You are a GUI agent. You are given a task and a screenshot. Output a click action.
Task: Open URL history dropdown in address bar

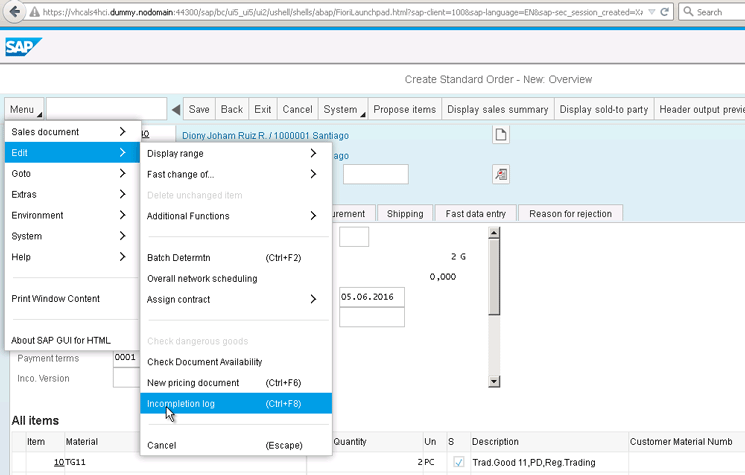(x=652, y=12)
